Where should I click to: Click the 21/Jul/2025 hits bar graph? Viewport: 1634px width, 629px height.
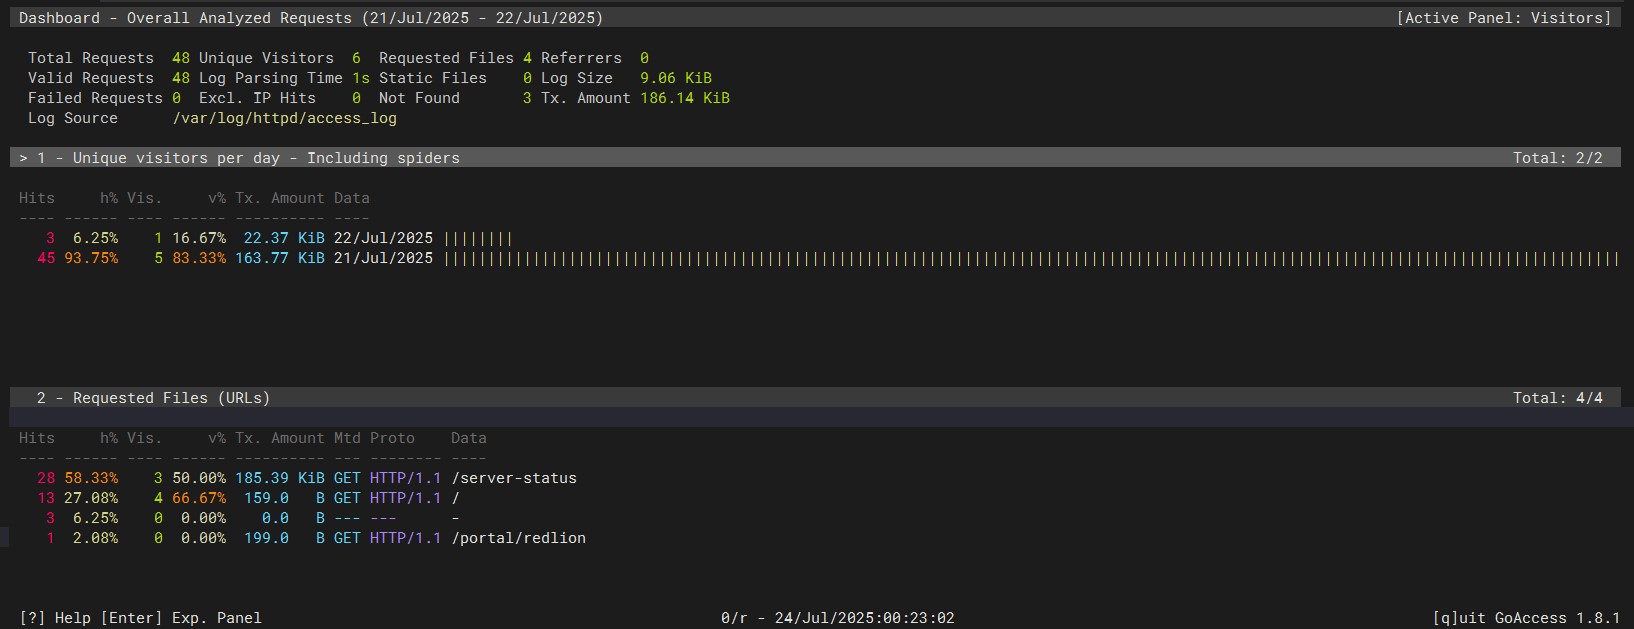(x=1030, y=258)
